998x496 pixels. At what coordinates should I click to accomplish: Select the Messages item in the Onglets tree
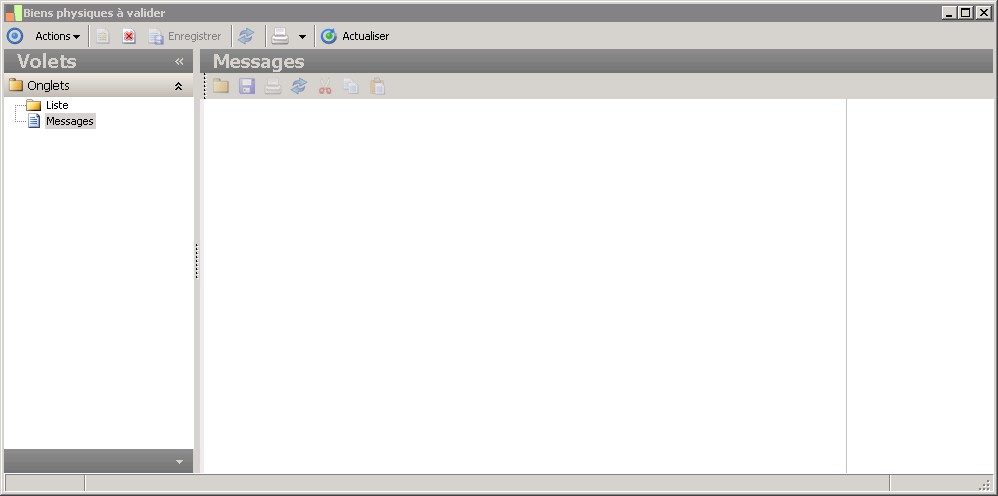point(69,121)
